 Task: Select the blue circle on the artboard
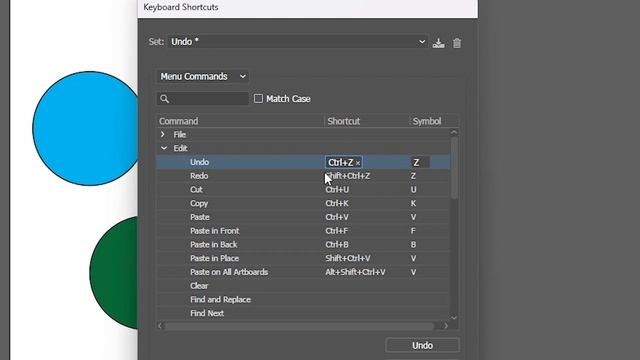86,128
